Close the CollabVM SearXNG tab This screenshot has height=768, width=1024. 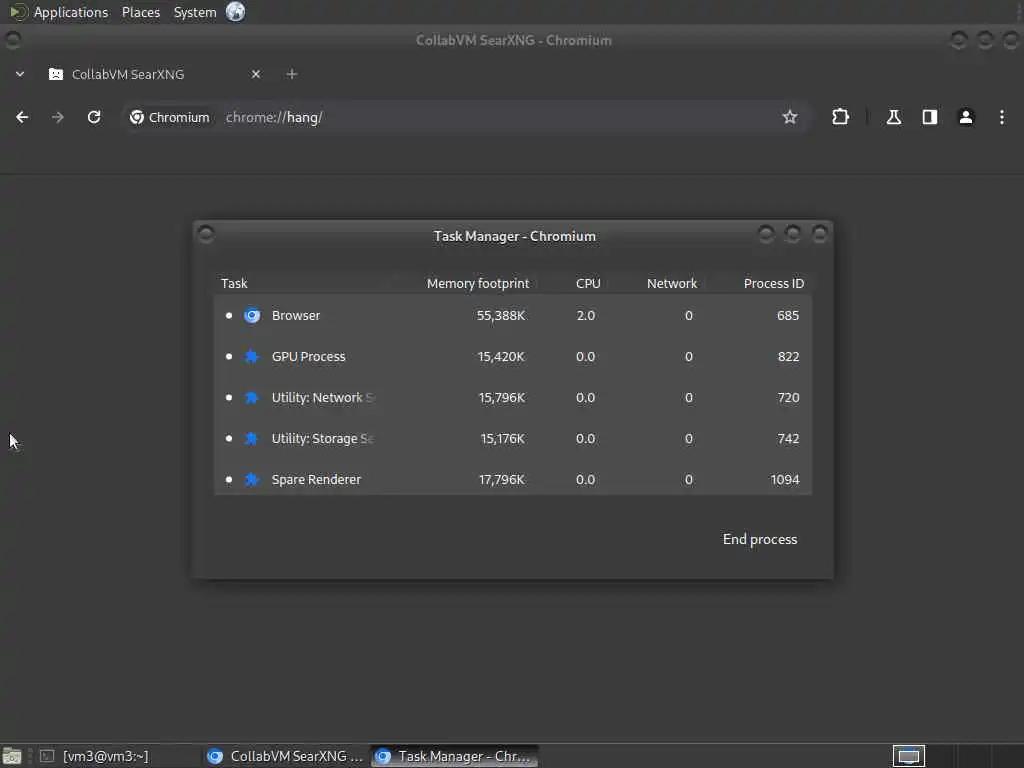pyautogui.click(x=256, y=74)
